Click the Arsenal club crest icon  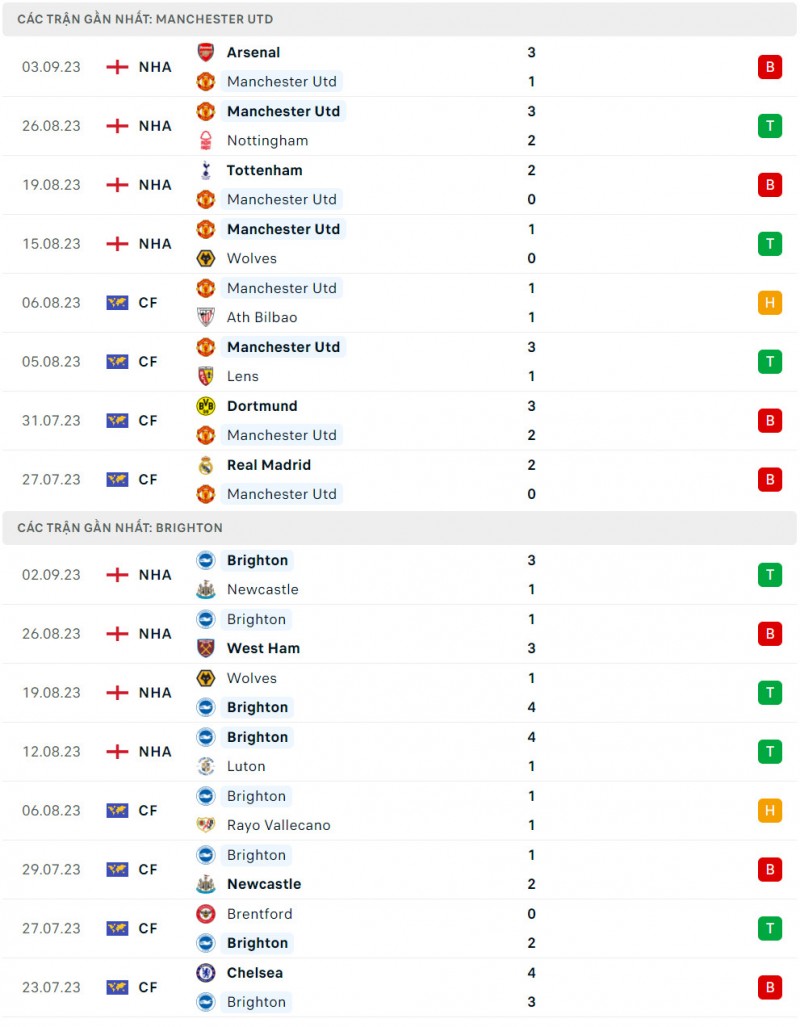(x=205, y=53)
